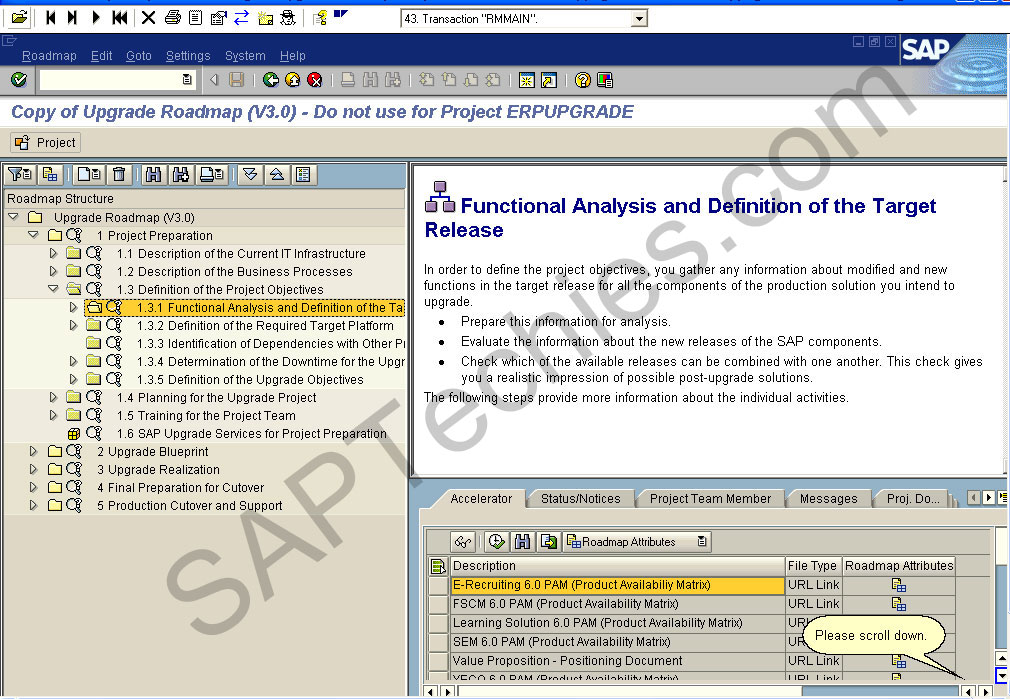The width and height of the screenshot is (1010, 699).
Task: Click the printer icon in the top player toolbar
Action: pyautogui.click(x=173, y=17)
